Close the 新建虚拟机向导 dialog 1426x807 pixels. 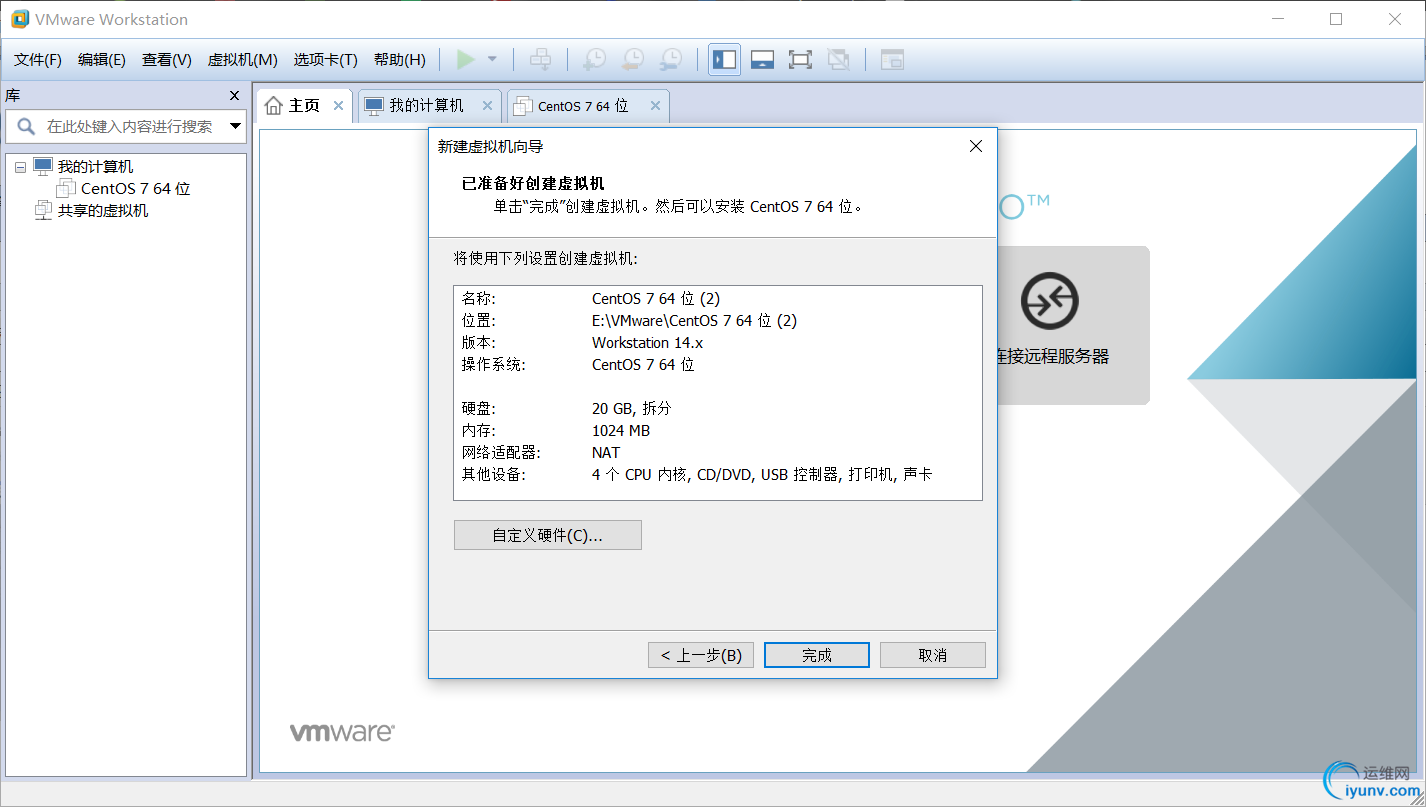pos(976,146)
